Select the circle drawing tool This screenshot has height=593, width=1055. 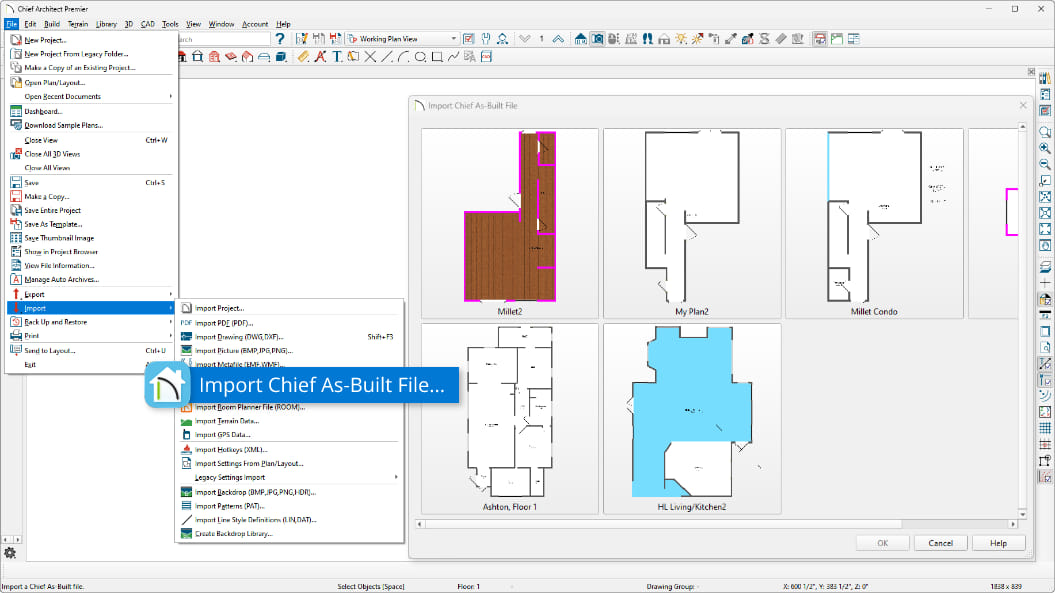[421, 57]
